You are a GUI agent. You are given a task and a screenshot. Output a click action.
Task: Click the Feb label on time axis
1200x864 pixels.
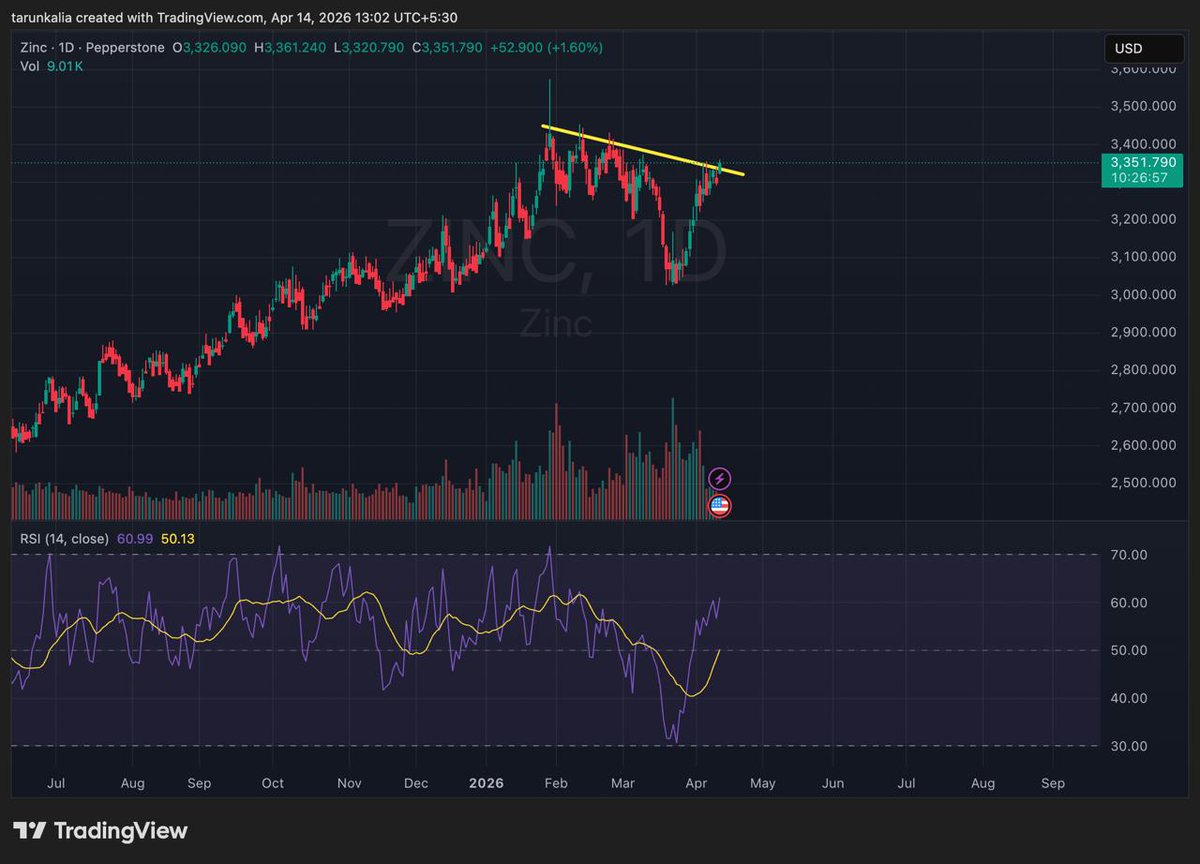pos(556,784)
